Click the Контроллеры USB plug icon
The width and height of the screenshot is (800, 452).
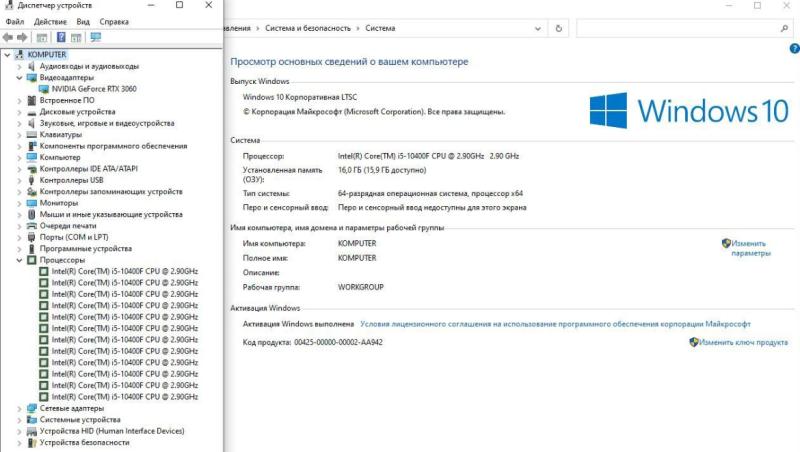[32, 180]
